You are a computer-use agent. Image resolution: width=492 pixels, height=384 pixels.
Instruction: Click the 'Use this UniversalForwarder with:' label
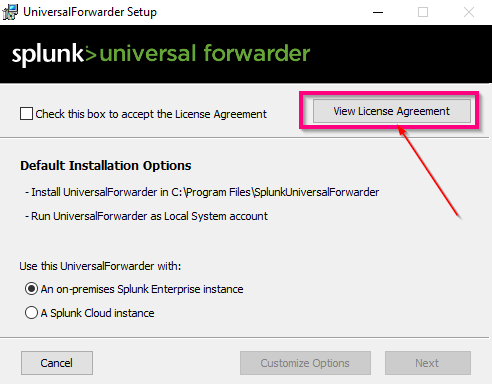coord(100,266)
